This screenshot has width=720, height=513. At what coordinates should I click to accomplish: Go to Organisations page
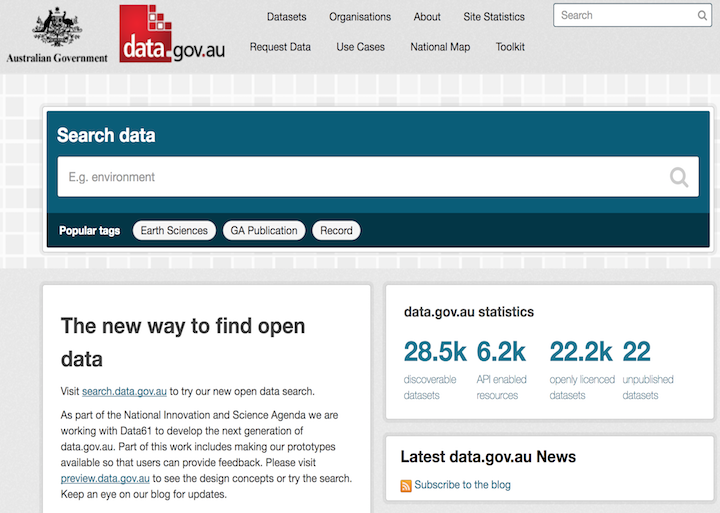click(x=360, y=17)
